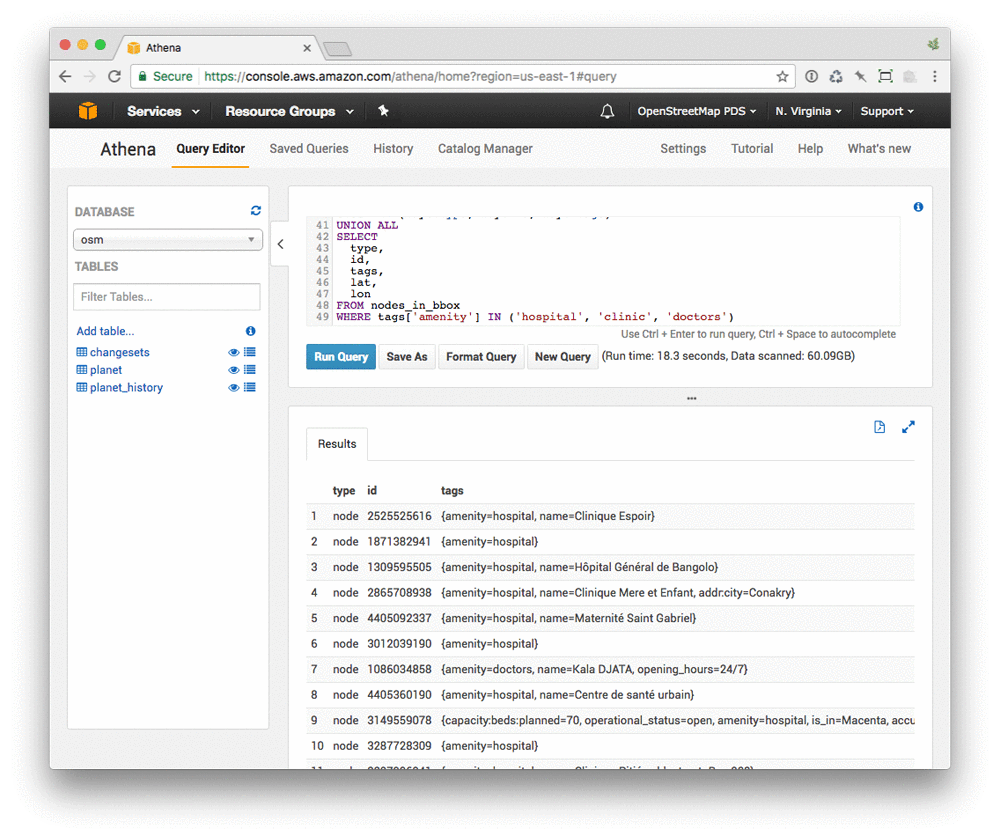Click the New Query button
Viewport: 1000px width, 840px height.
coord(562,357)
